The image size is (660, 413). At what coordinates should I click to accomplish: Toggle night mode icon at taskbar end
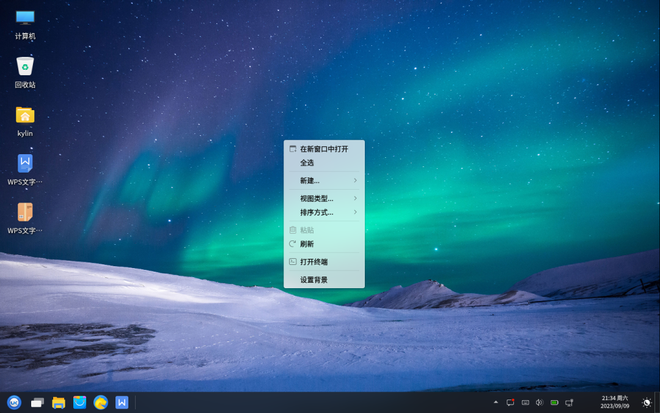[x=646, y=402]
